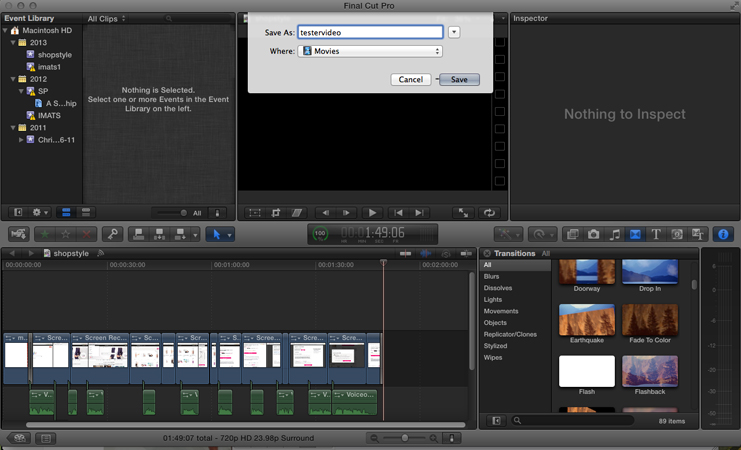Toggle skimming in timeline
The width and height of the screenshot is (741, 450).
point(405,254)
